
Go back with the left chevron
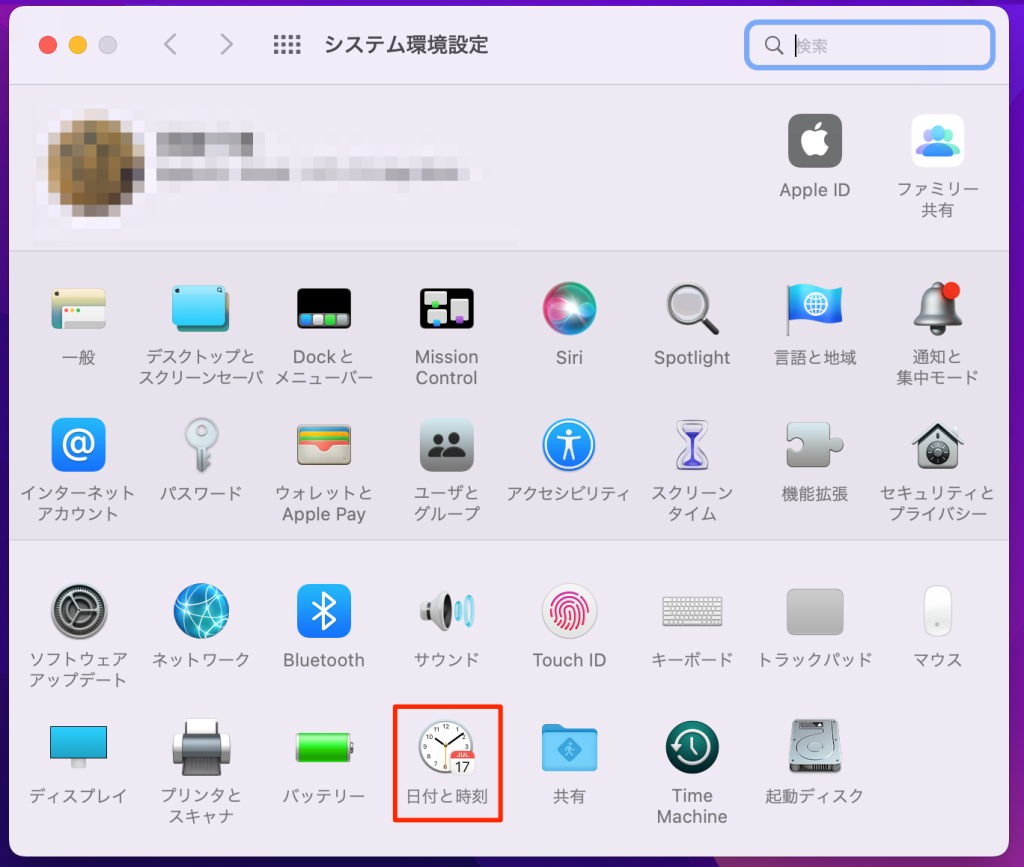(x=170, y=45)
